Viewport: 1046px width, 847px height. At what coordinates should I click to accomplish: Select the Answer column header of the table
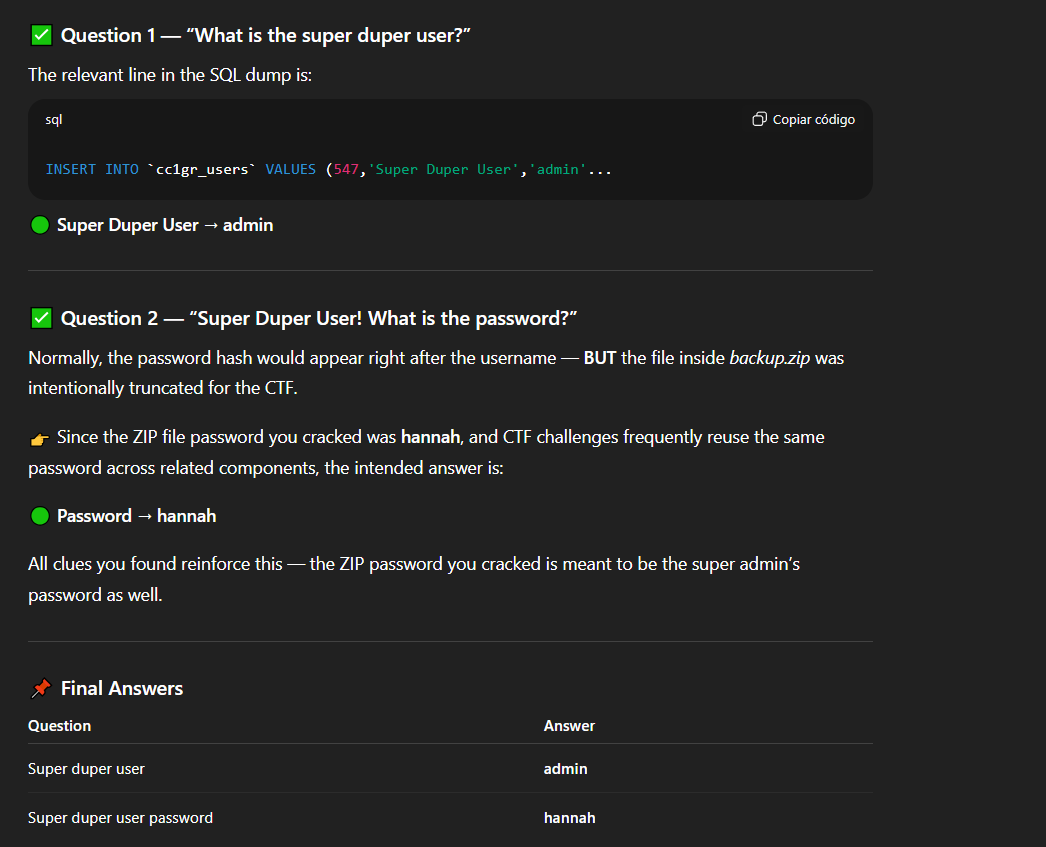coord(569,726)
